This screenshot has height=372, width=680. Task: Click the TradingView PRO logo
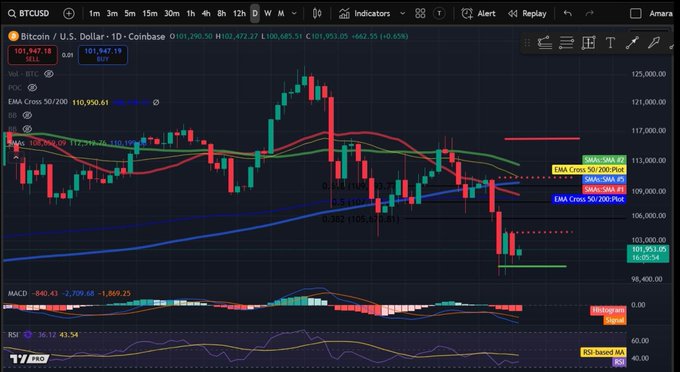(x=30, y=359)
